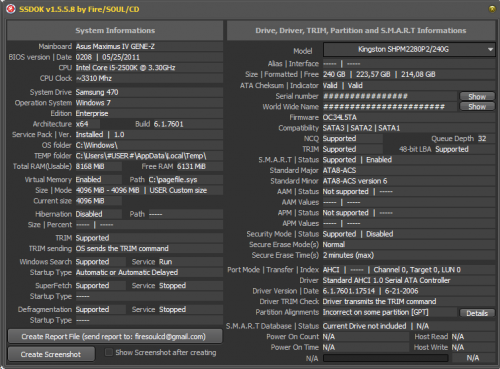Click the Hibernation 'Disabled' value
Screen dimensions: 500x369
[89, 214]
